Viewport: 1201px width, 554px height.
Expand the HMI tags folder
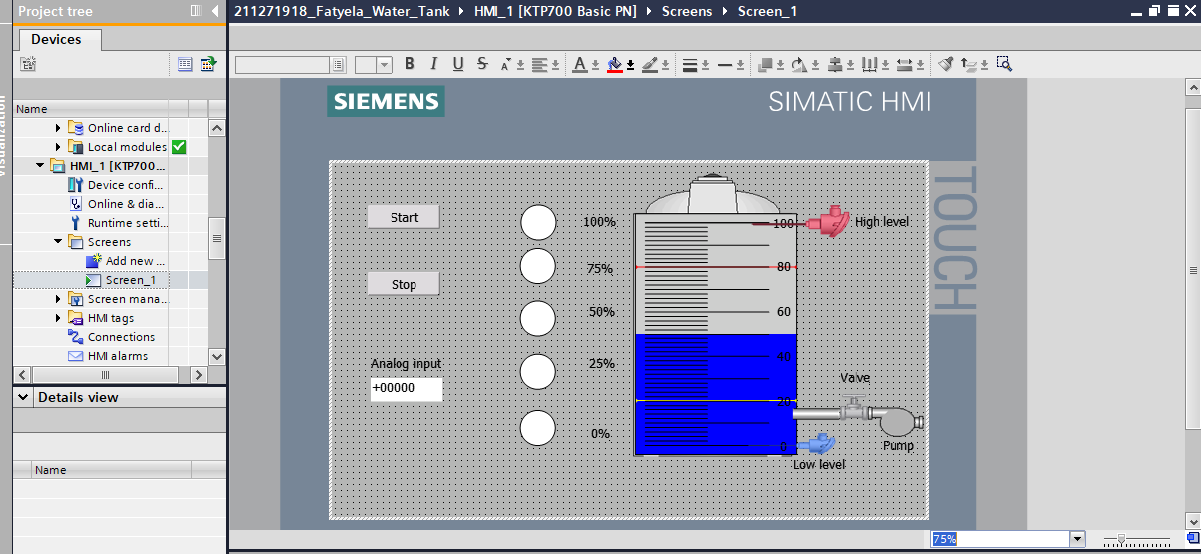coord(59,318)
